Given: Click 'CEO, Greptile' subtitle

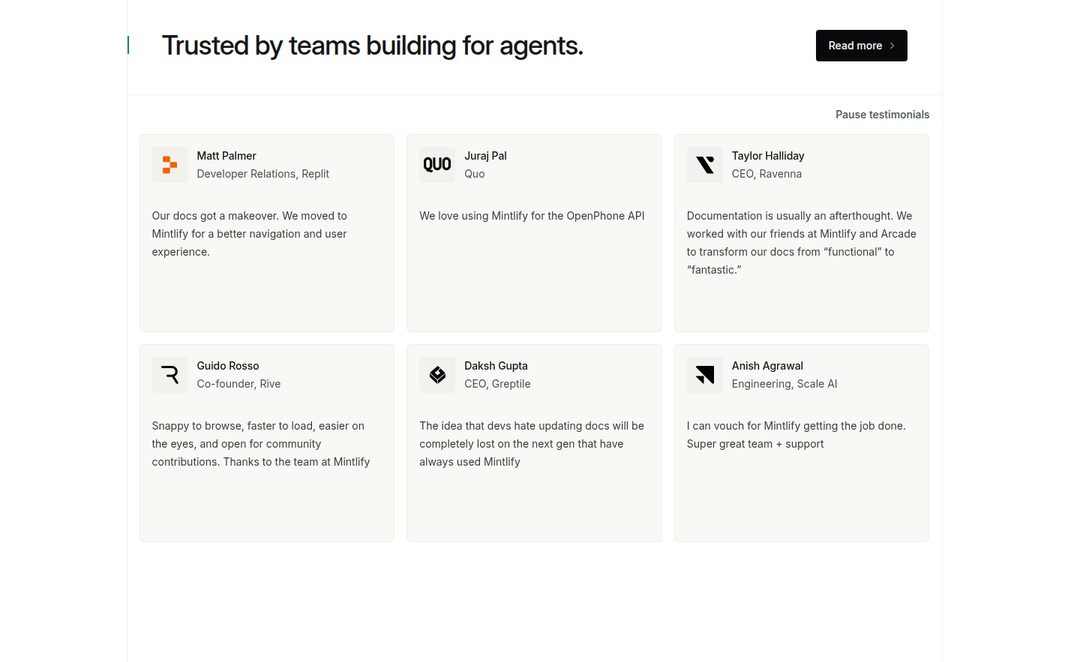Looking at the screenshot, I should tap(497, 384).
